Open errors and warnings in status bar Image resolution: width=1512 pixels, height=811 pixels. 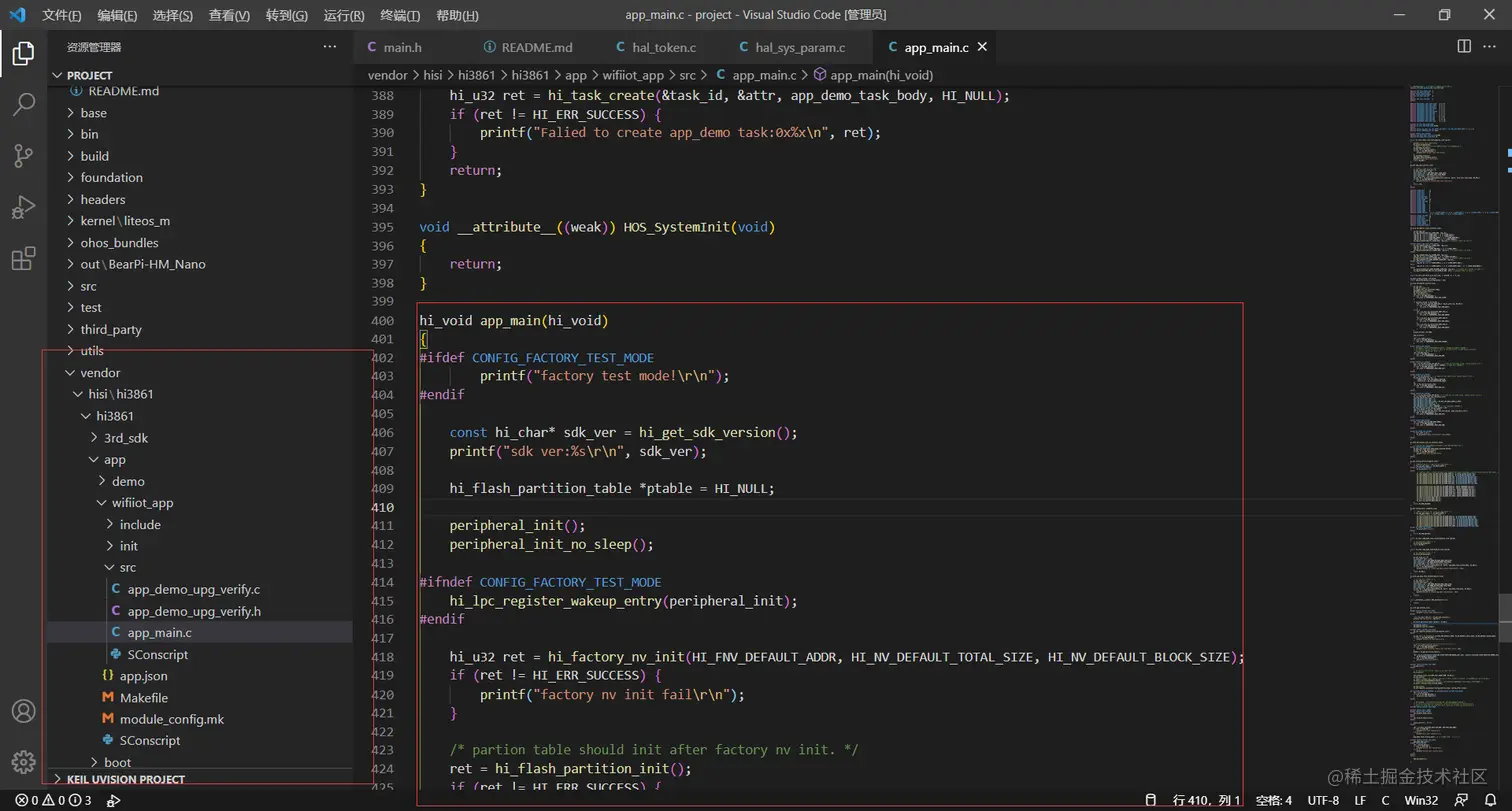(x=53, y=800)
